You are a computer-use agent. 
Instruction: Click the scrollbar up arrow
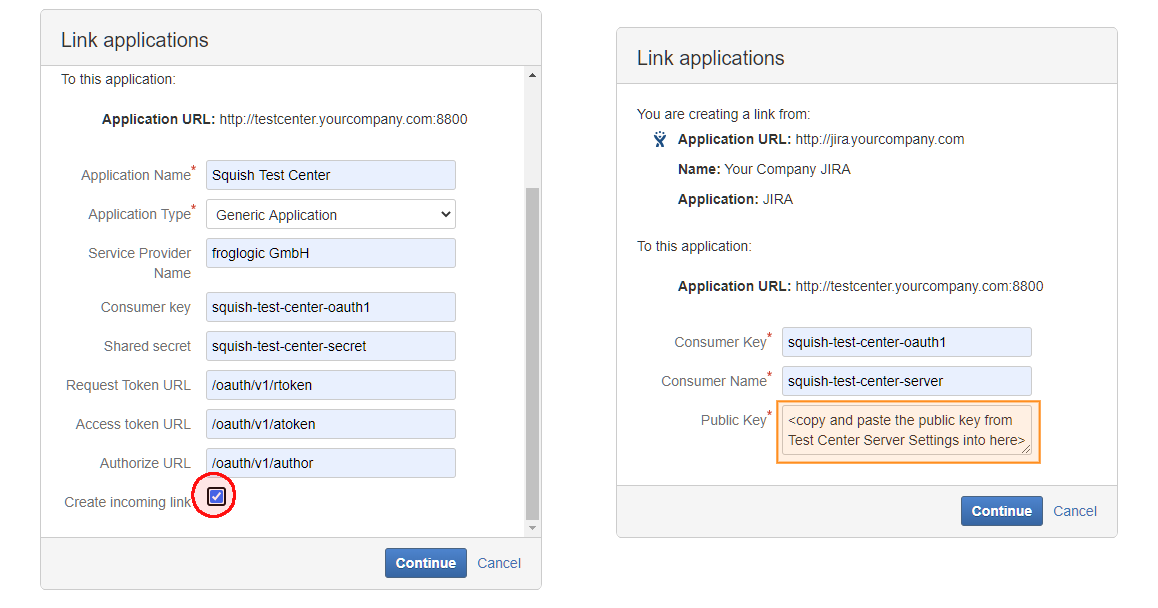click(x=532, y=76)
